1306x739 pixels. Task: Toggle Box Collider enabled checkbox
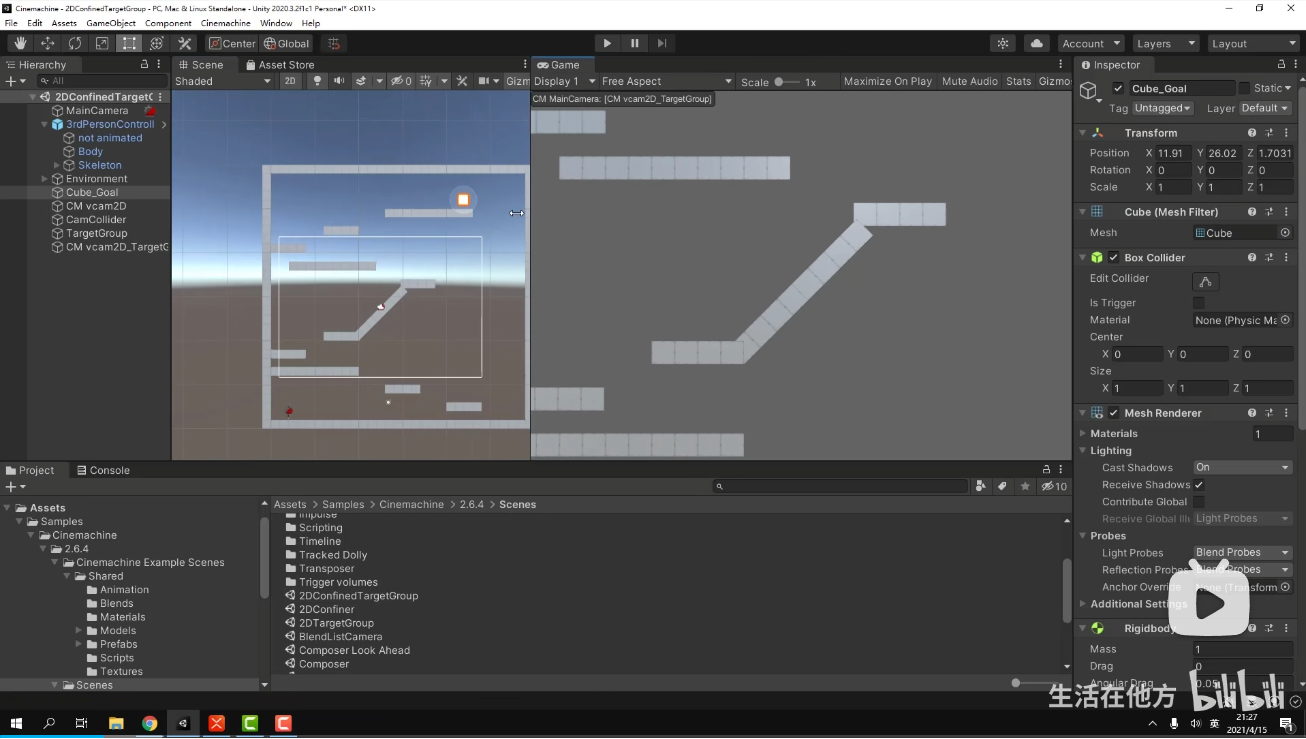coord(1114,257)
